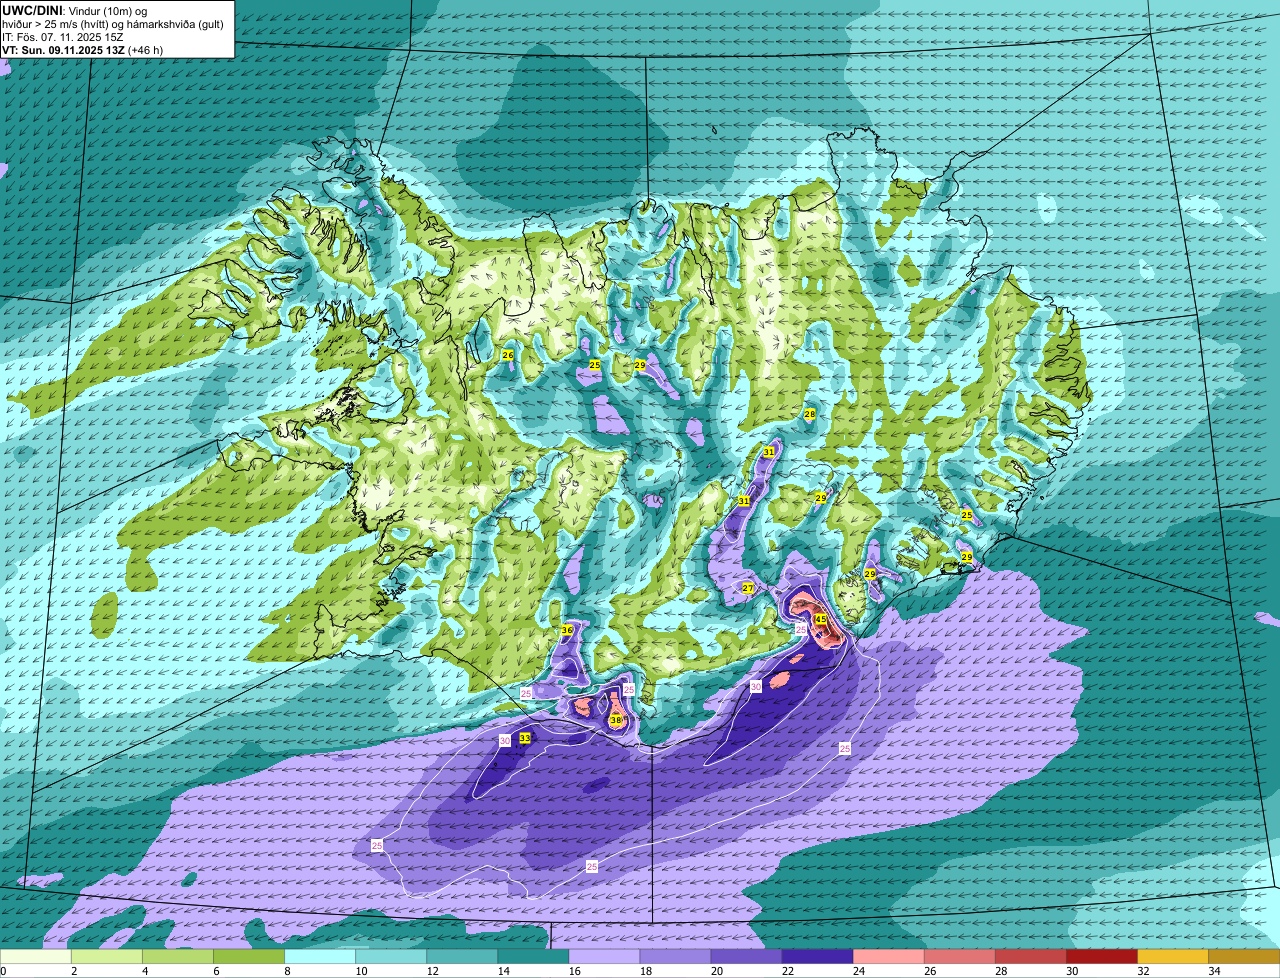
Task: Click the valid time 'VT: Sun. 09.11.2025 13Z'
Action: coord(62,50)
